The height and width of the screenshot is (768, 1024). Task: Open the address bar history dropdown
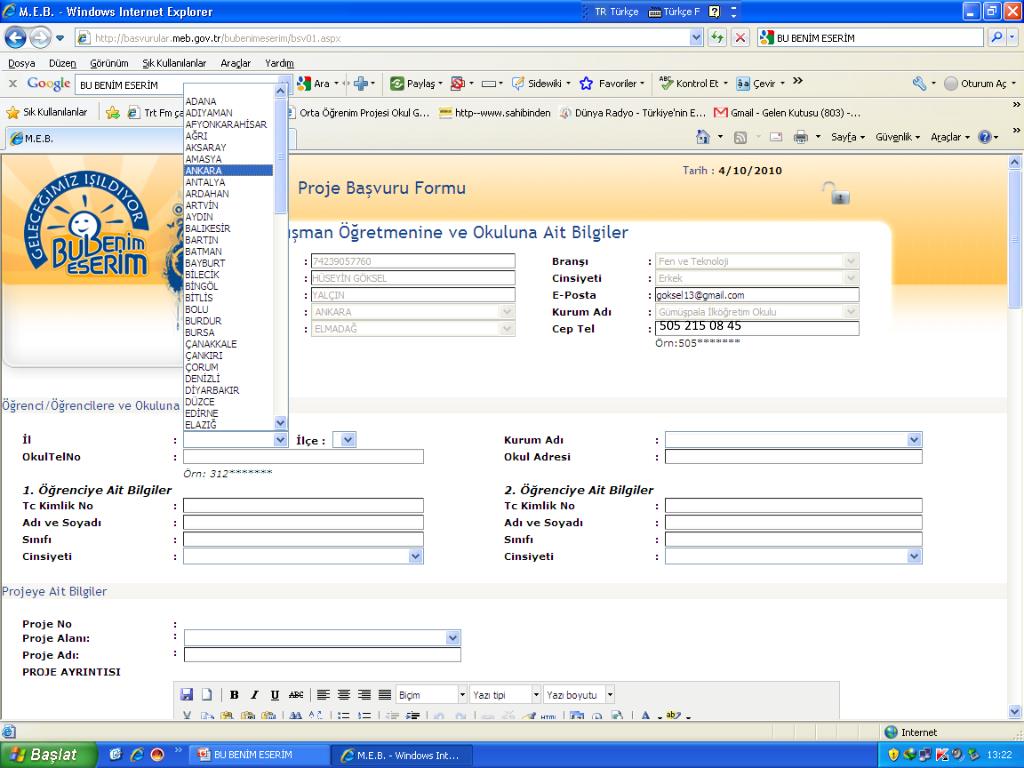[x=696, y=38]
